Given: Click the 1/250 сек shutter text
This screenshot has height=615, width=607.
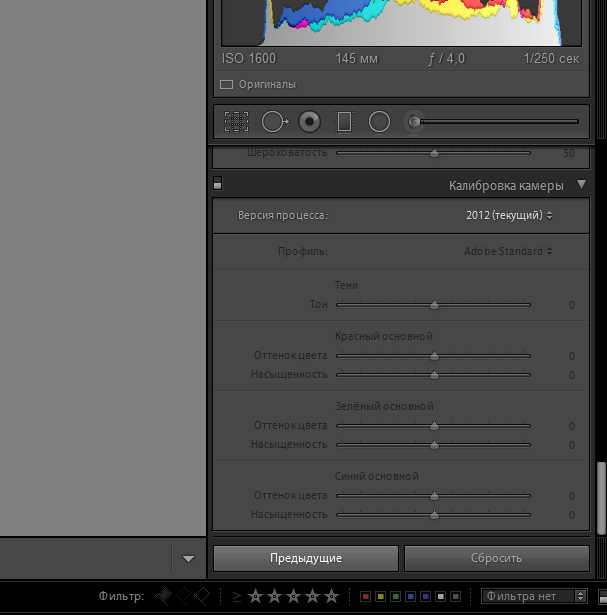Looking at the screenshot, I should tap(551, 59).
